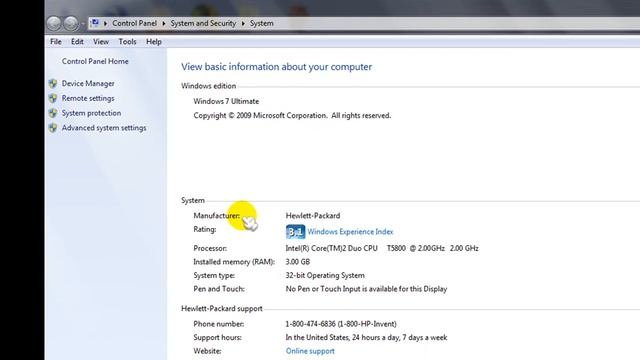Click the 'Pen and Touch:' label
The width and height of the screenshot is (640, 360).
219,289
